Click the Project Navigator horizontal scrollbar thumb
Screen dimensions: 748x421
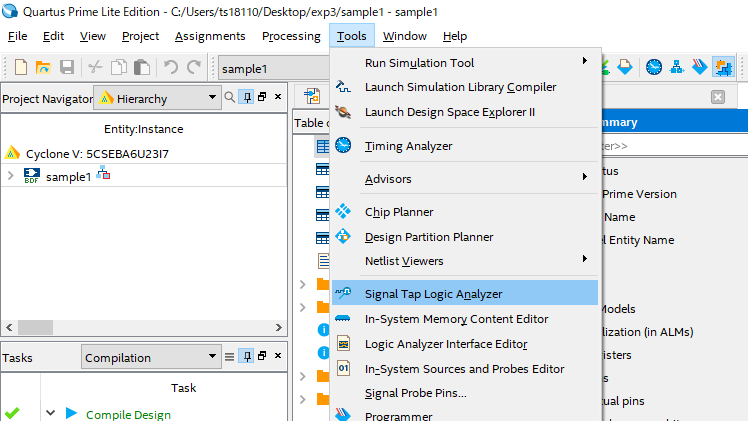[35, 328]
